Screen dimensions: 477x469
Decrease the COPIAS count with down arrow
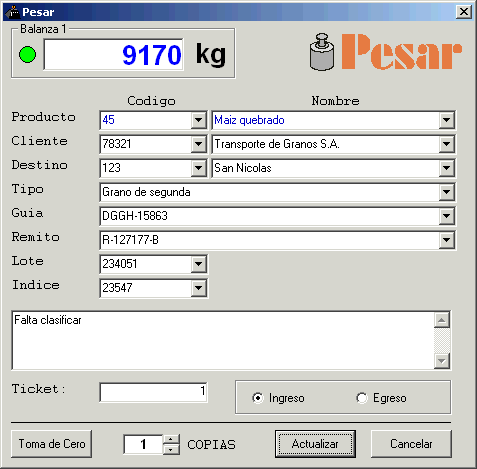[171, 450]
